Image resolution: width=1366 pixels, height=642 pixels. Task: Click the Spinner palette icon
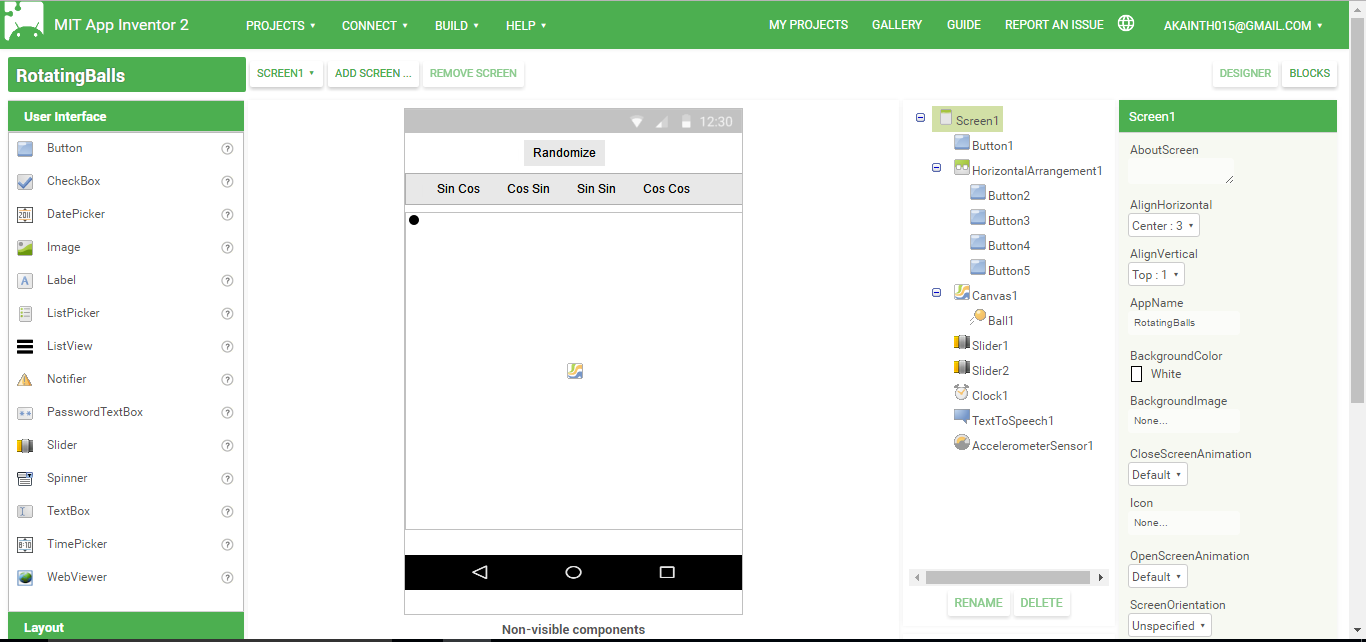pos(26,478)
